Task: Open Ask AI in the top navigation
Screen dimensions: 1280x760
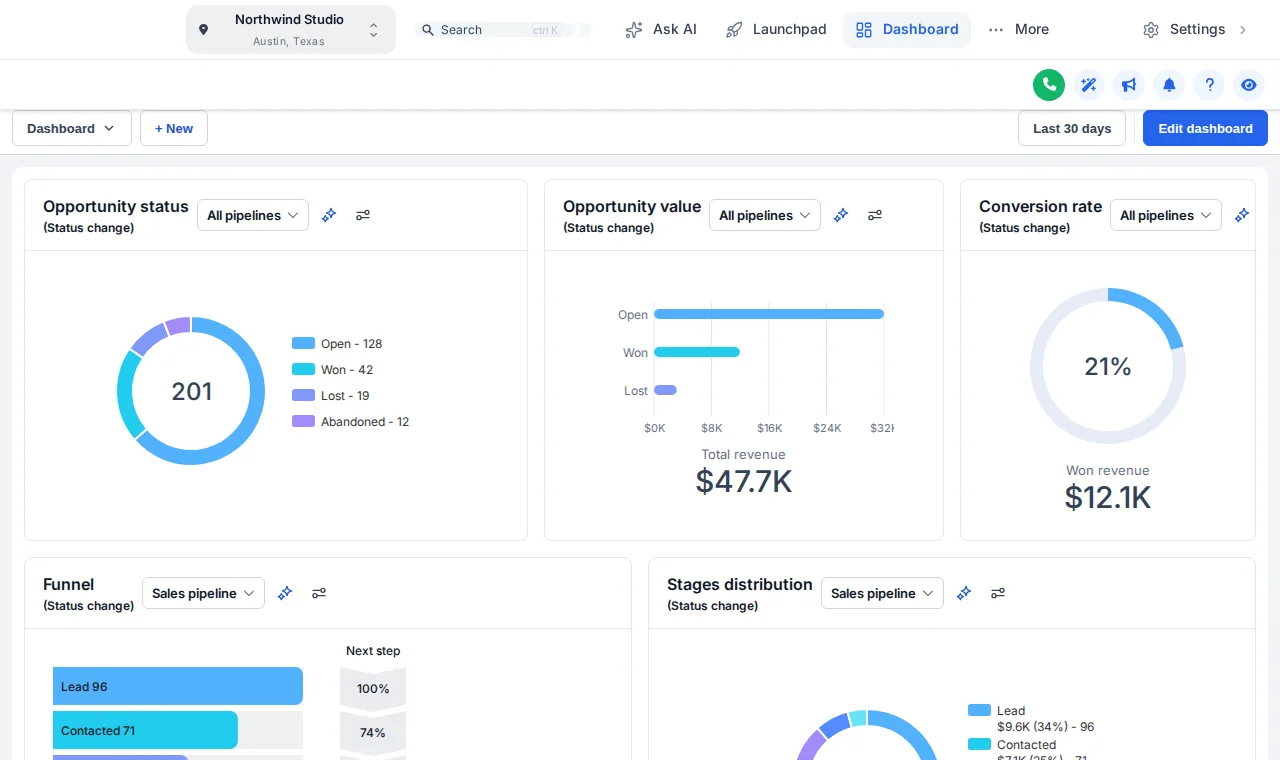Action: tap(661, 30)
